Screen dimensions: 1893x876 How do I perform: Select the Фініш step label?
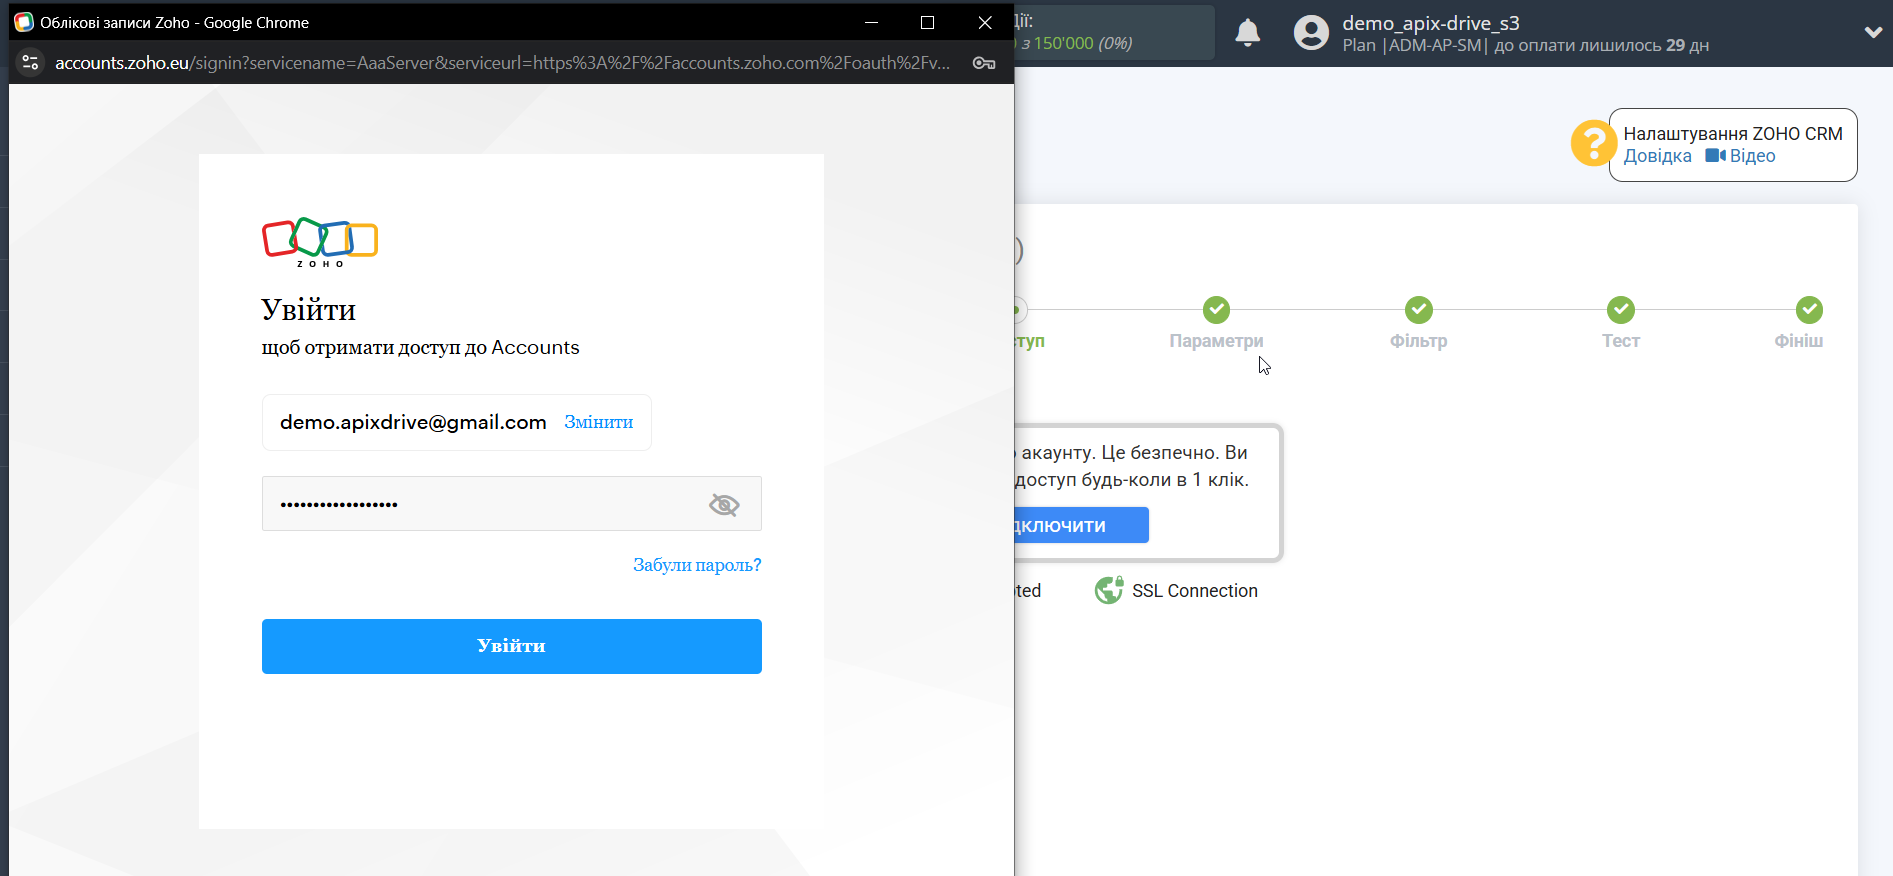pos(1798,341)
